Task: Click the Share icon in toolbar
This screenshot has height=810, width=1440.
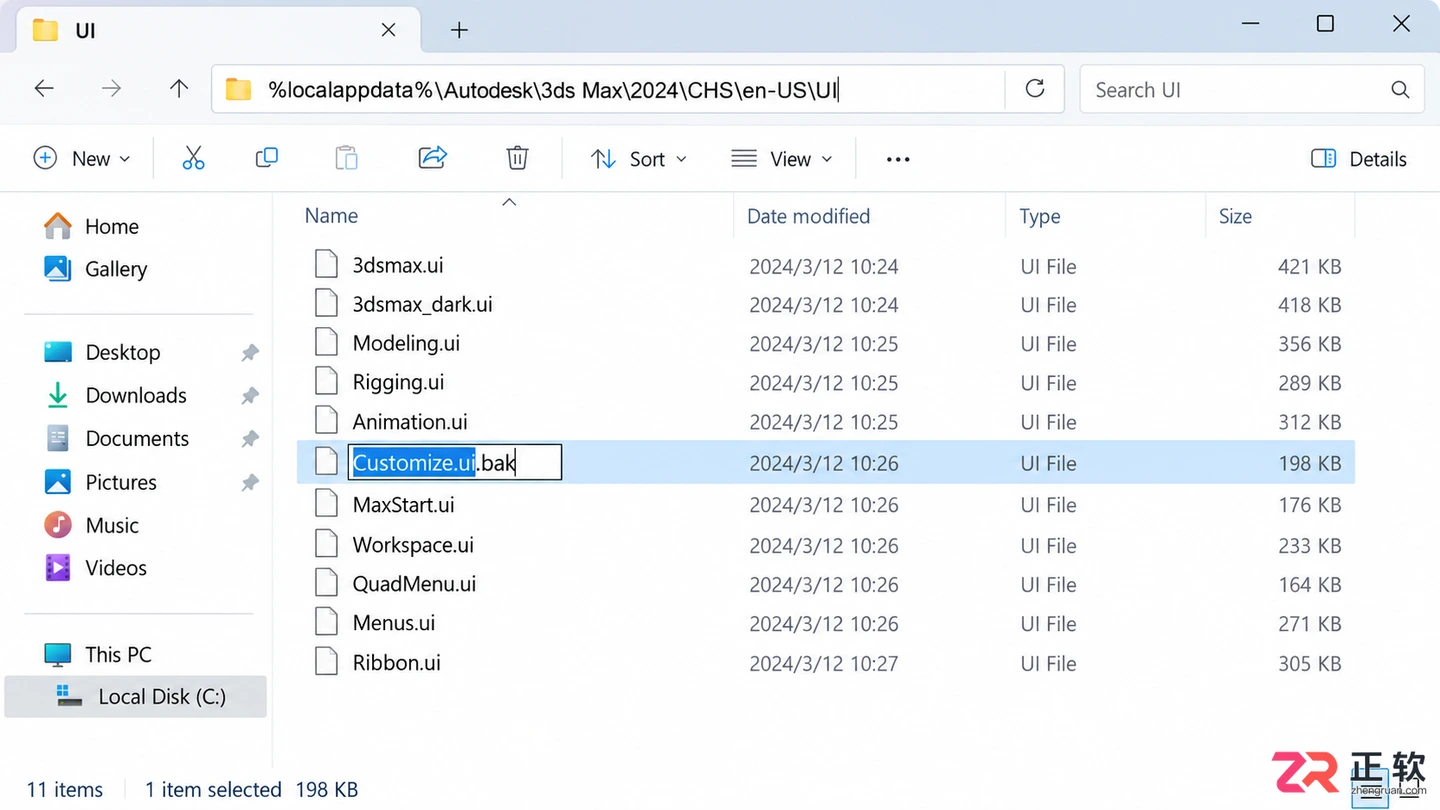Action: pos(432,158)
